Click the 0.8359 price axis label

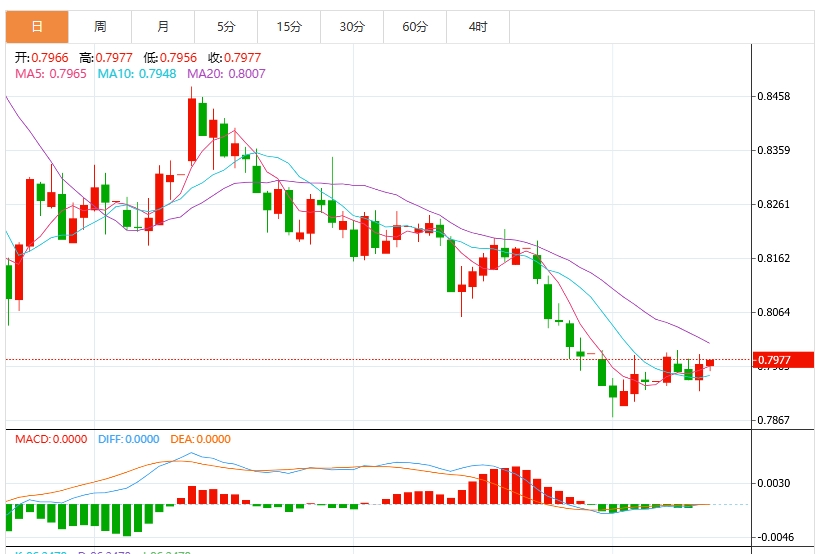pos(773,150)
